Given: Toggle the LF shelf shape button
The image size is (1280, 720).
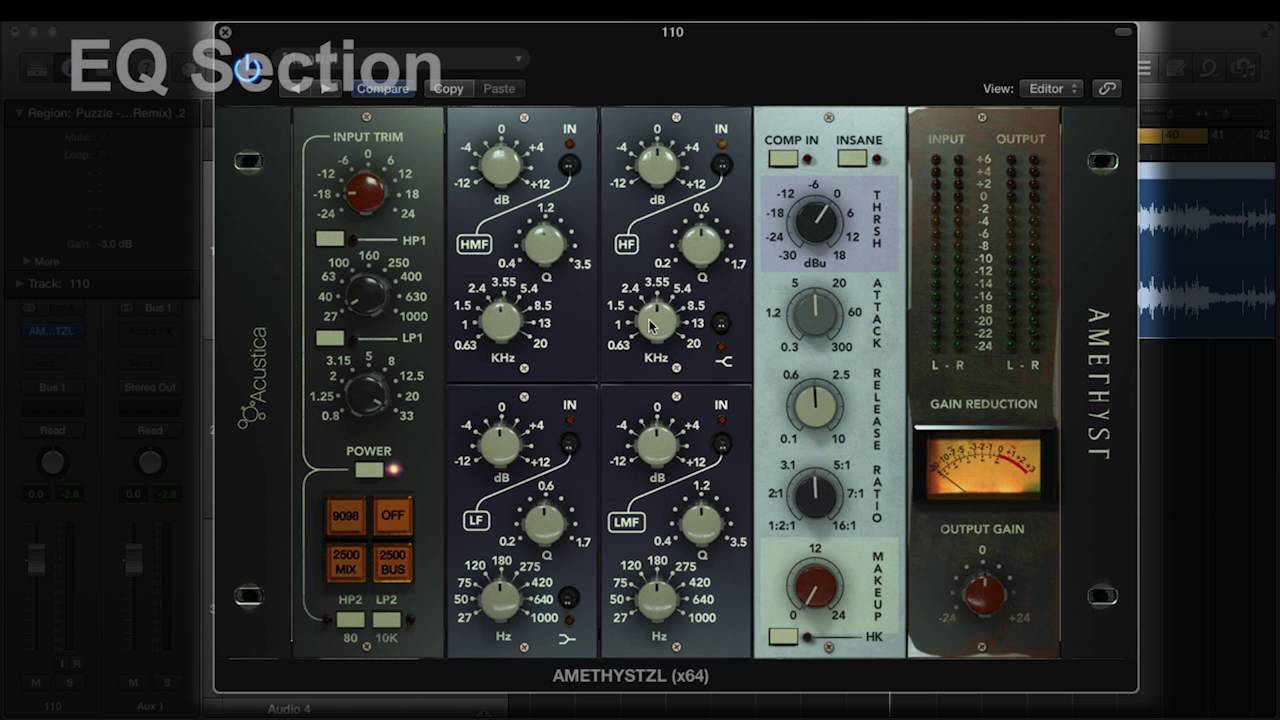Looking at the screenshot, I should (568, 599).
